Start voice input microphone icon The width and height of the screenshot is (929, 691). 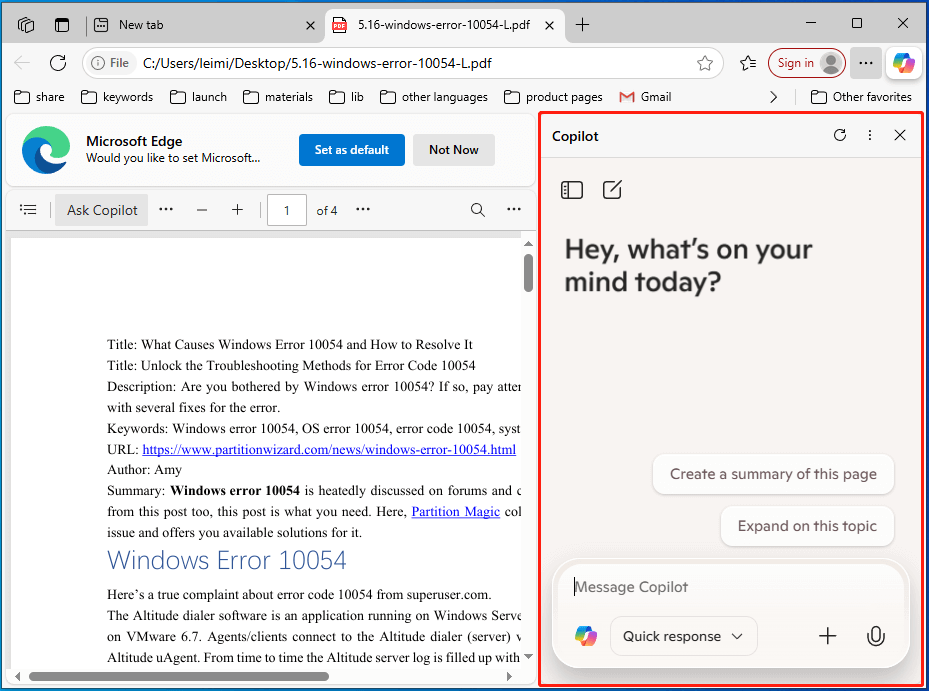(875, 636)
